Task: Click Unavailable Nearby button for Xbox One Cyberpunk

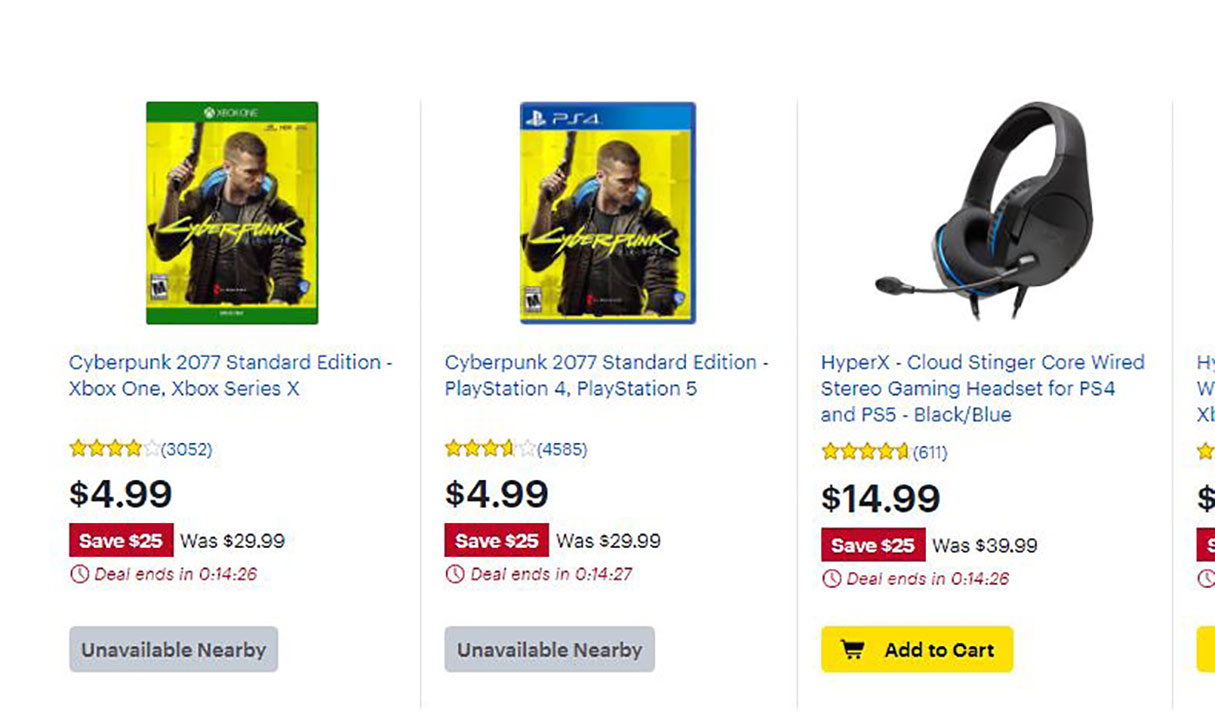Action: click(174, 650)
